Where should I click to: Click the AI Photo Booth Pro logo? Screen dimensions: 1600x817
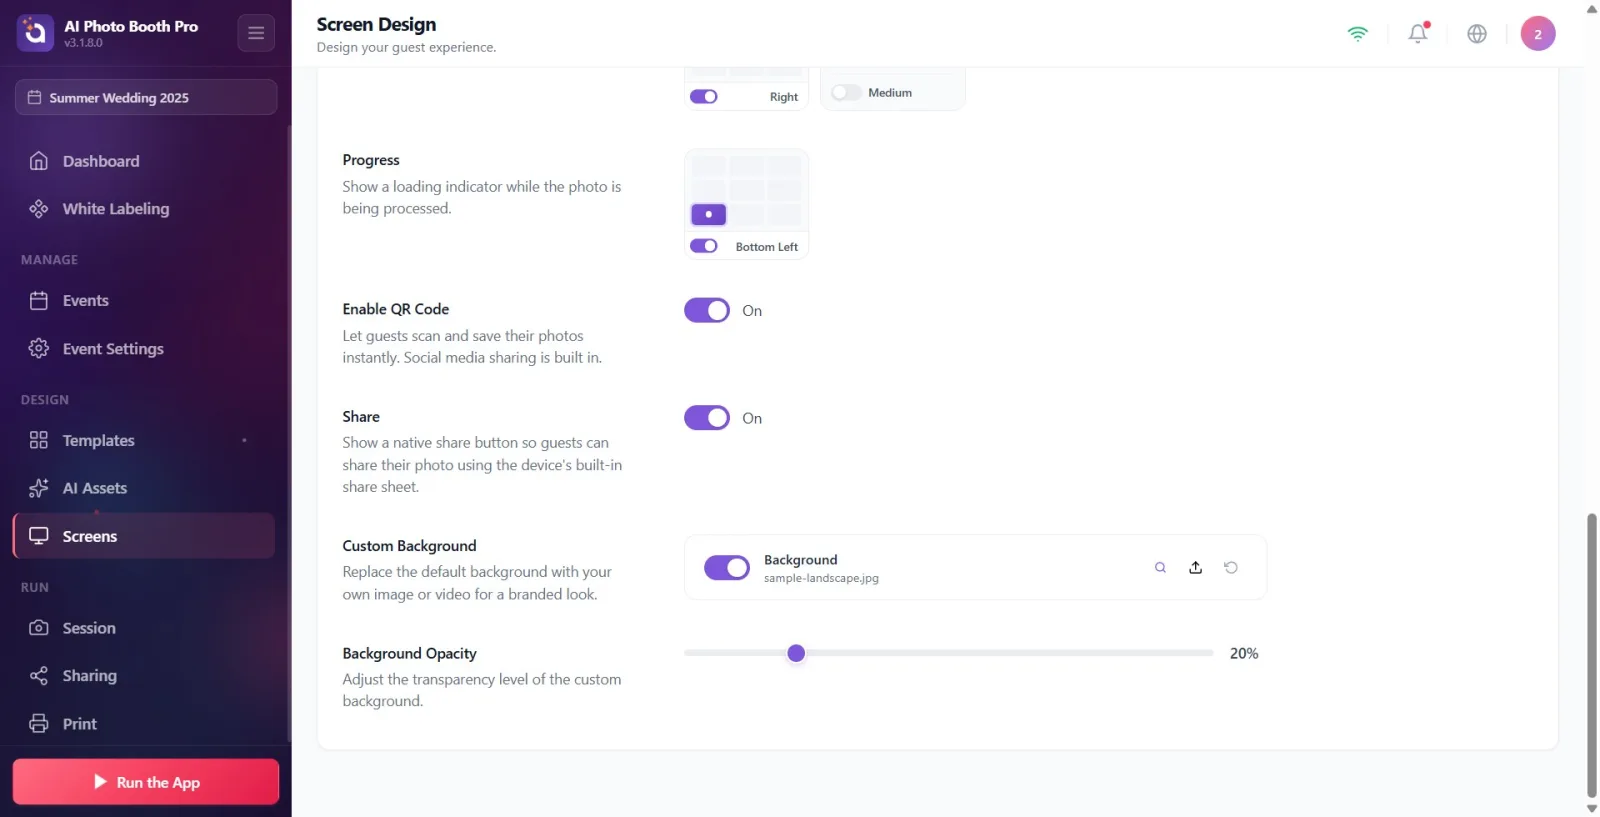click(x=35, y=33)
